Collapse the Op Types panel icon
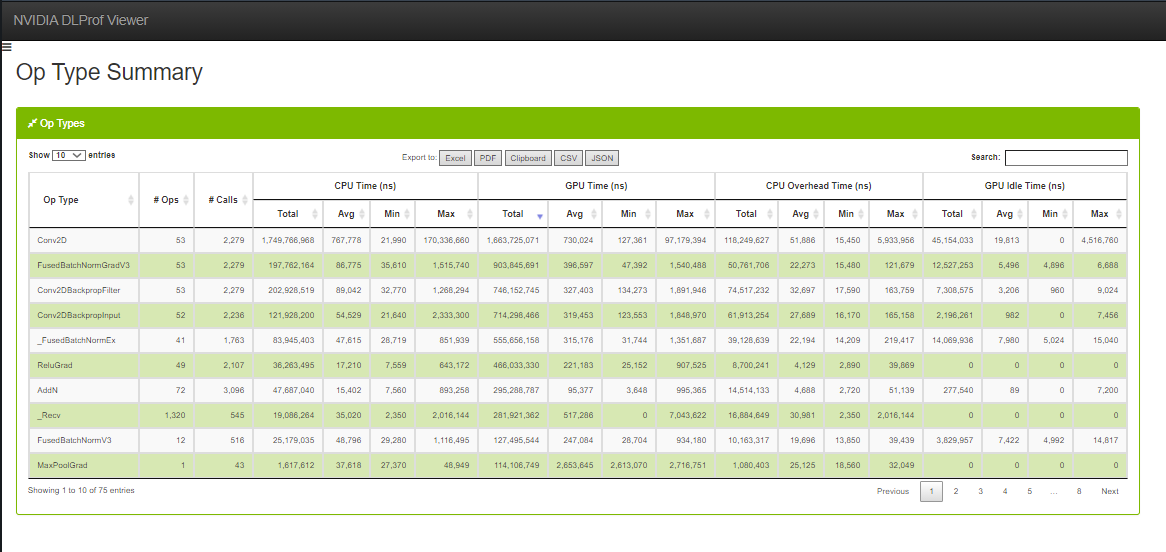1166x552 pixels. (x=33, y=123)
